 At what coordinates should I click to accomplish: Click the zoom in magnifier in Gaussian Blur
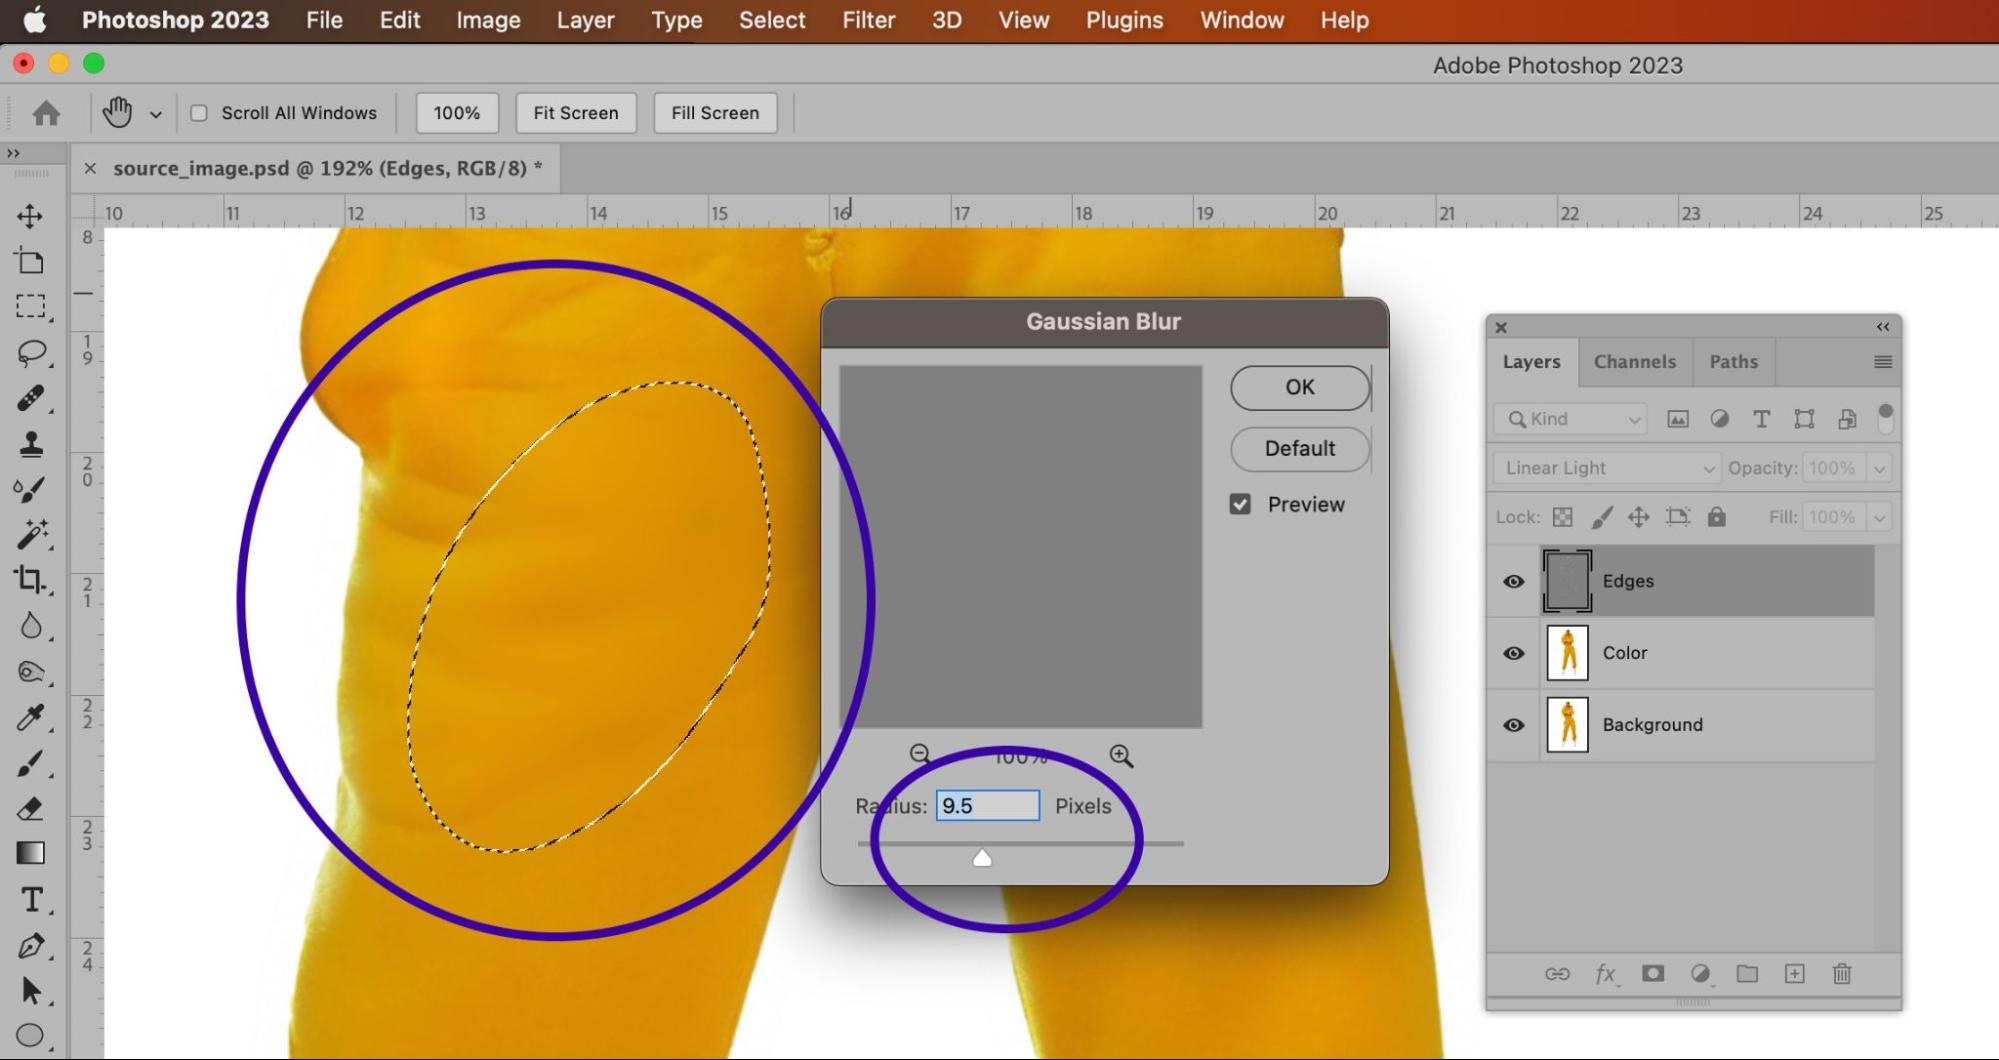(x=1121, y=756)
